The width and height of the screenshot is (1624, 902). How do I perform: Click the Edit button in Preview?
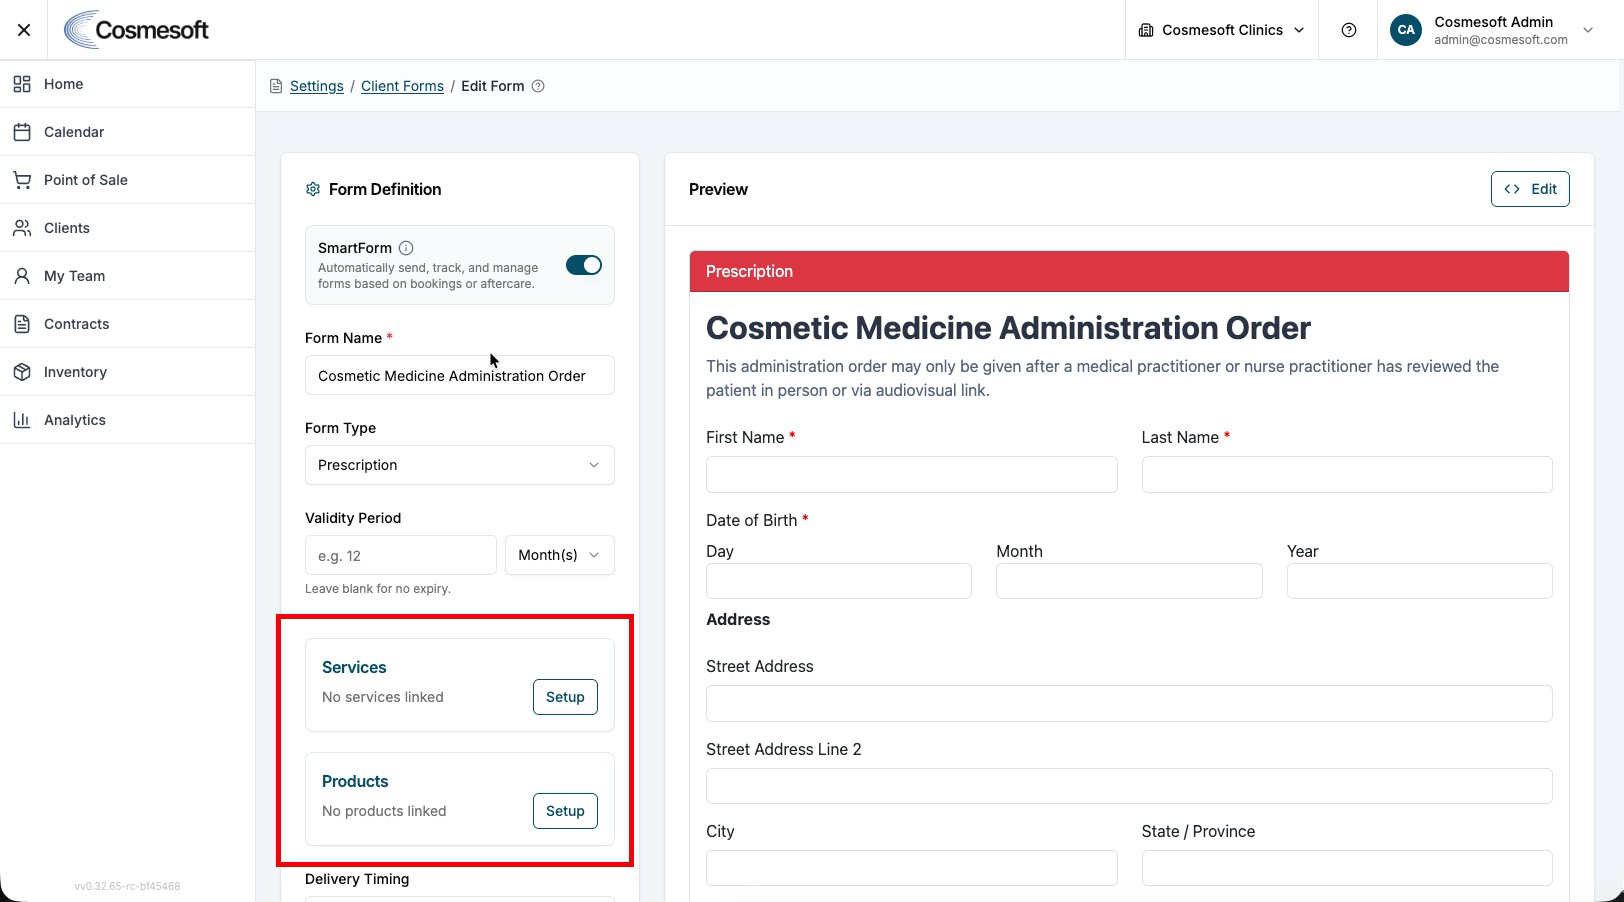tap(1530, 189)
